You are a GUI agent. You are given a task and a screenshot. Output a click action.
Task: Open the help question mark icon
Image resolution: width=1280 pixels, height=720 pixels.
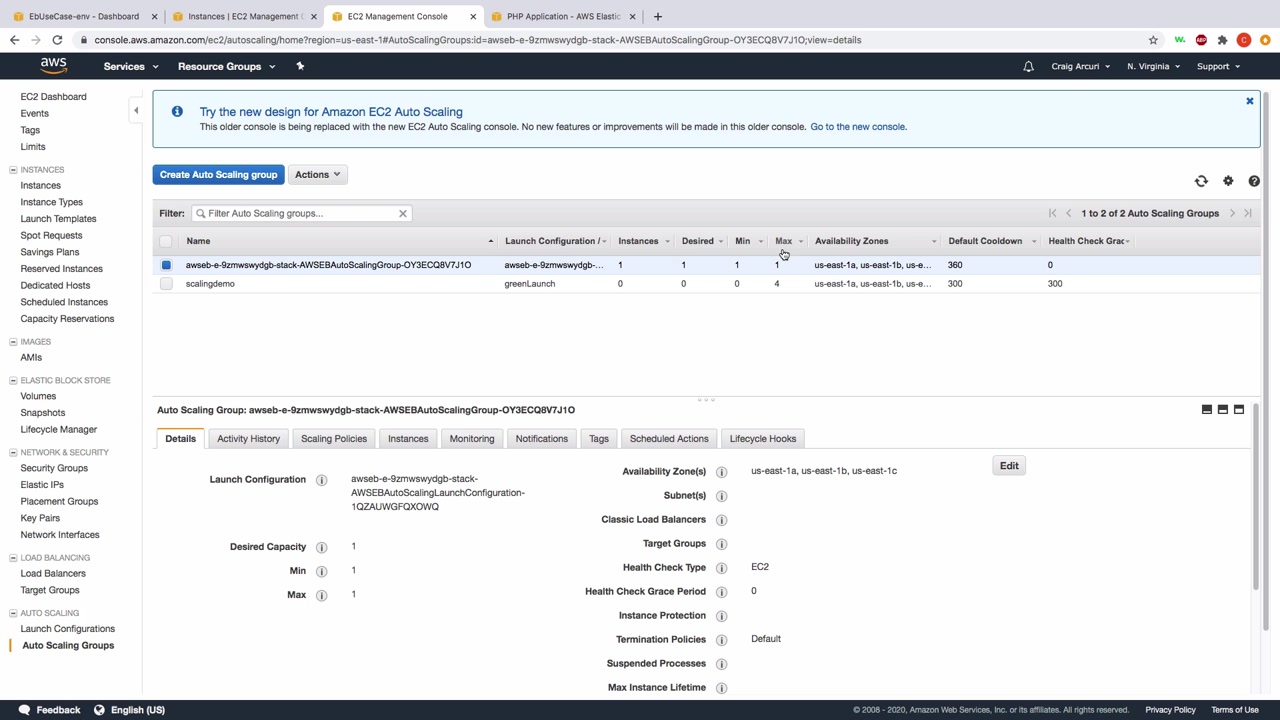tap(1254, 181)
